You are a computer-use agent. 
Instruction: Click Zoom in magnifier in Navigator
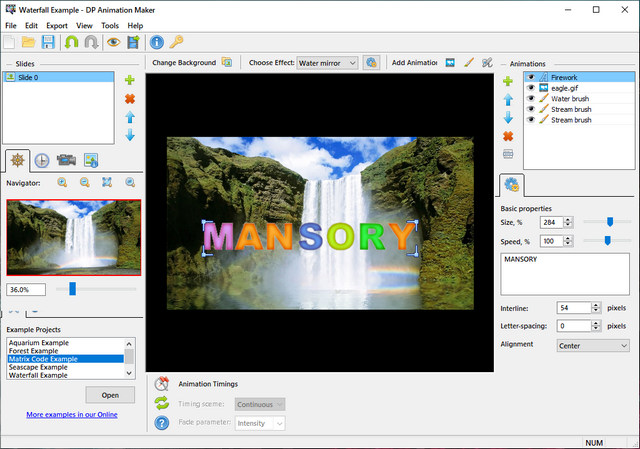(x=62, y=182)
